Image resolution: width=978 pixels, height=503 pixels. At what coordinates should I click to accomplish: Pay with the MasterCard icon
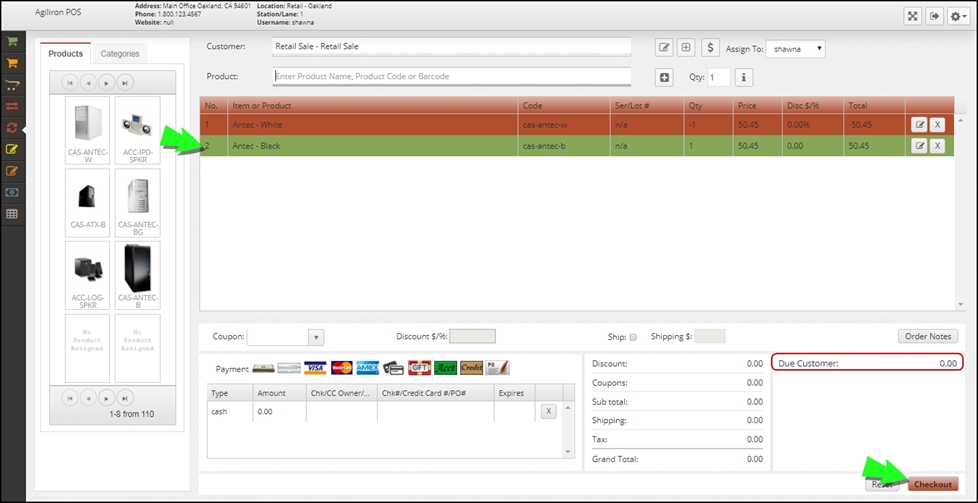[342, 368]
